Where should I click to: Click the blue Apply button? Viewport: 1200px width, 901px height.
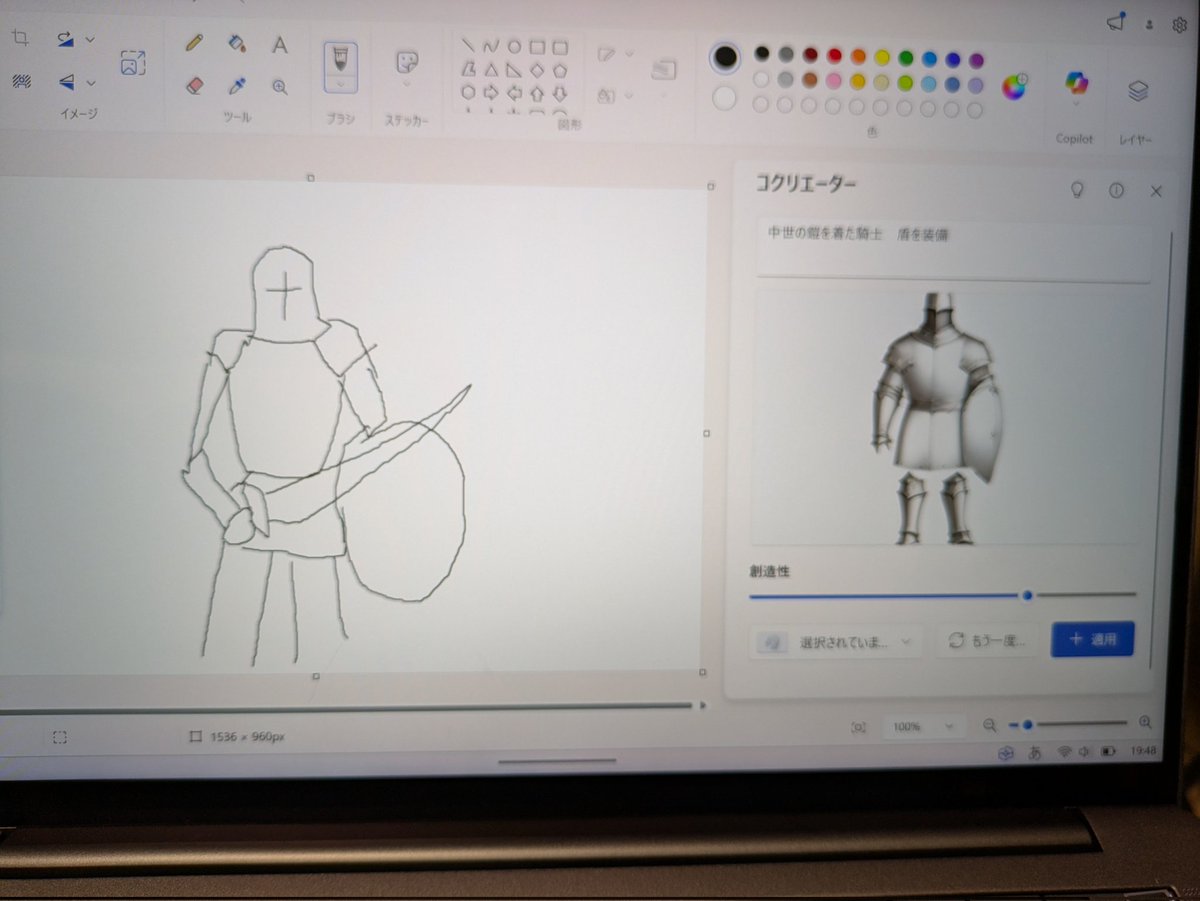[1092, 639]
